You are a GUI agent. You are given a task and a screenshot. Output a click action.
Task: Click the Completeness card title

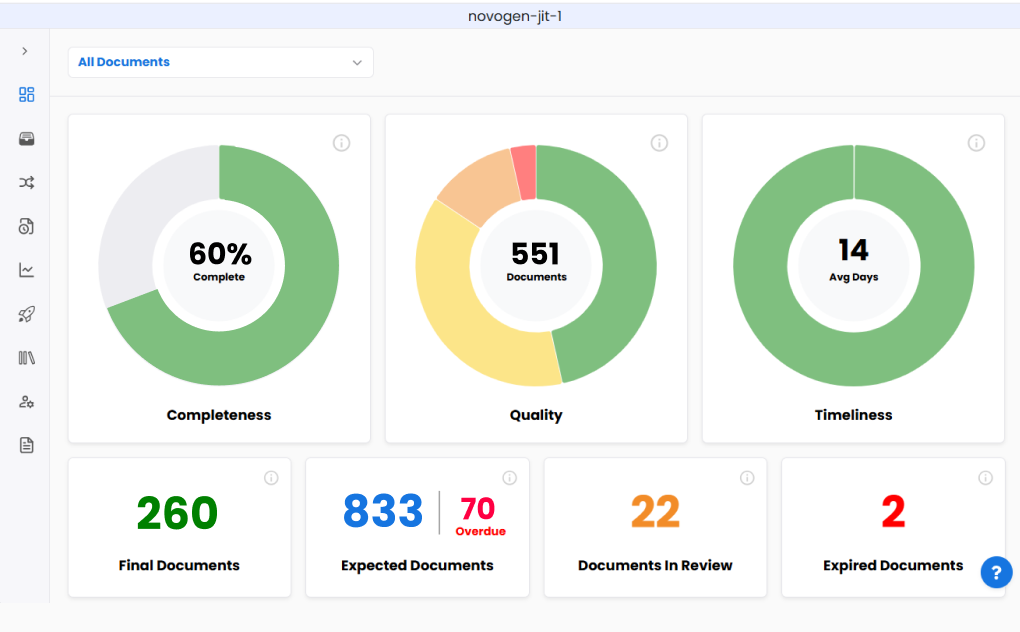click(x=219, y=415)
